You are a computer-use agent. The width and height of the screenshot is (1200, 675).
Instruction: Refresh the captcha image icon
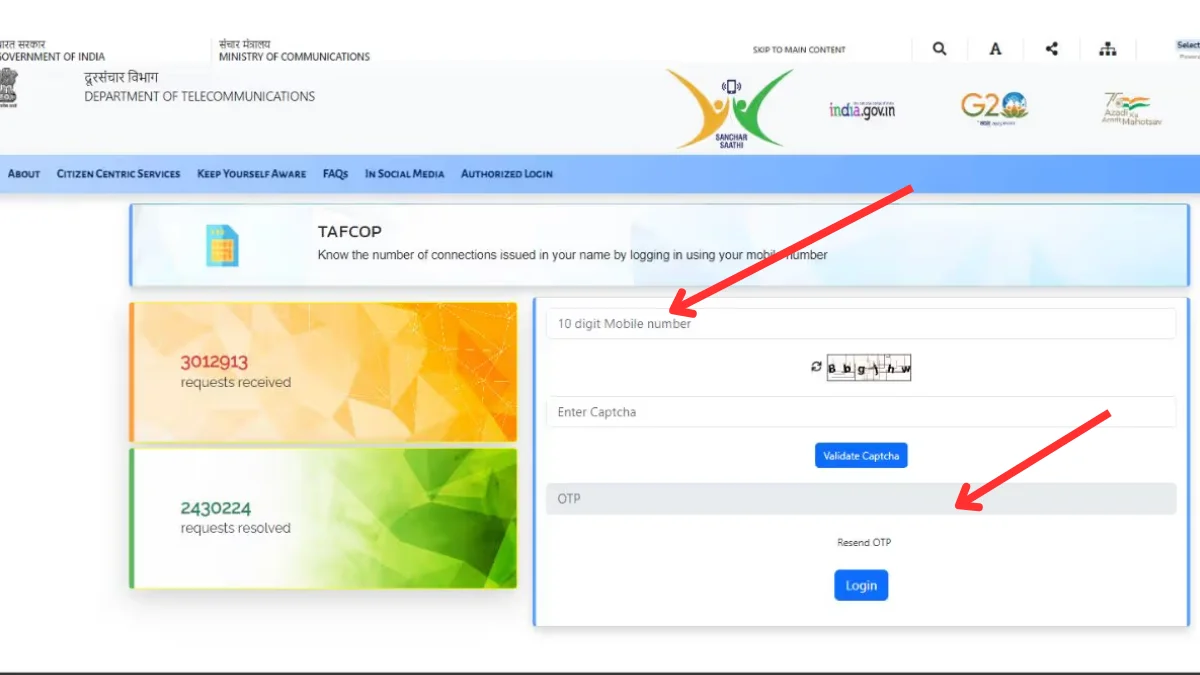(816, 367)
